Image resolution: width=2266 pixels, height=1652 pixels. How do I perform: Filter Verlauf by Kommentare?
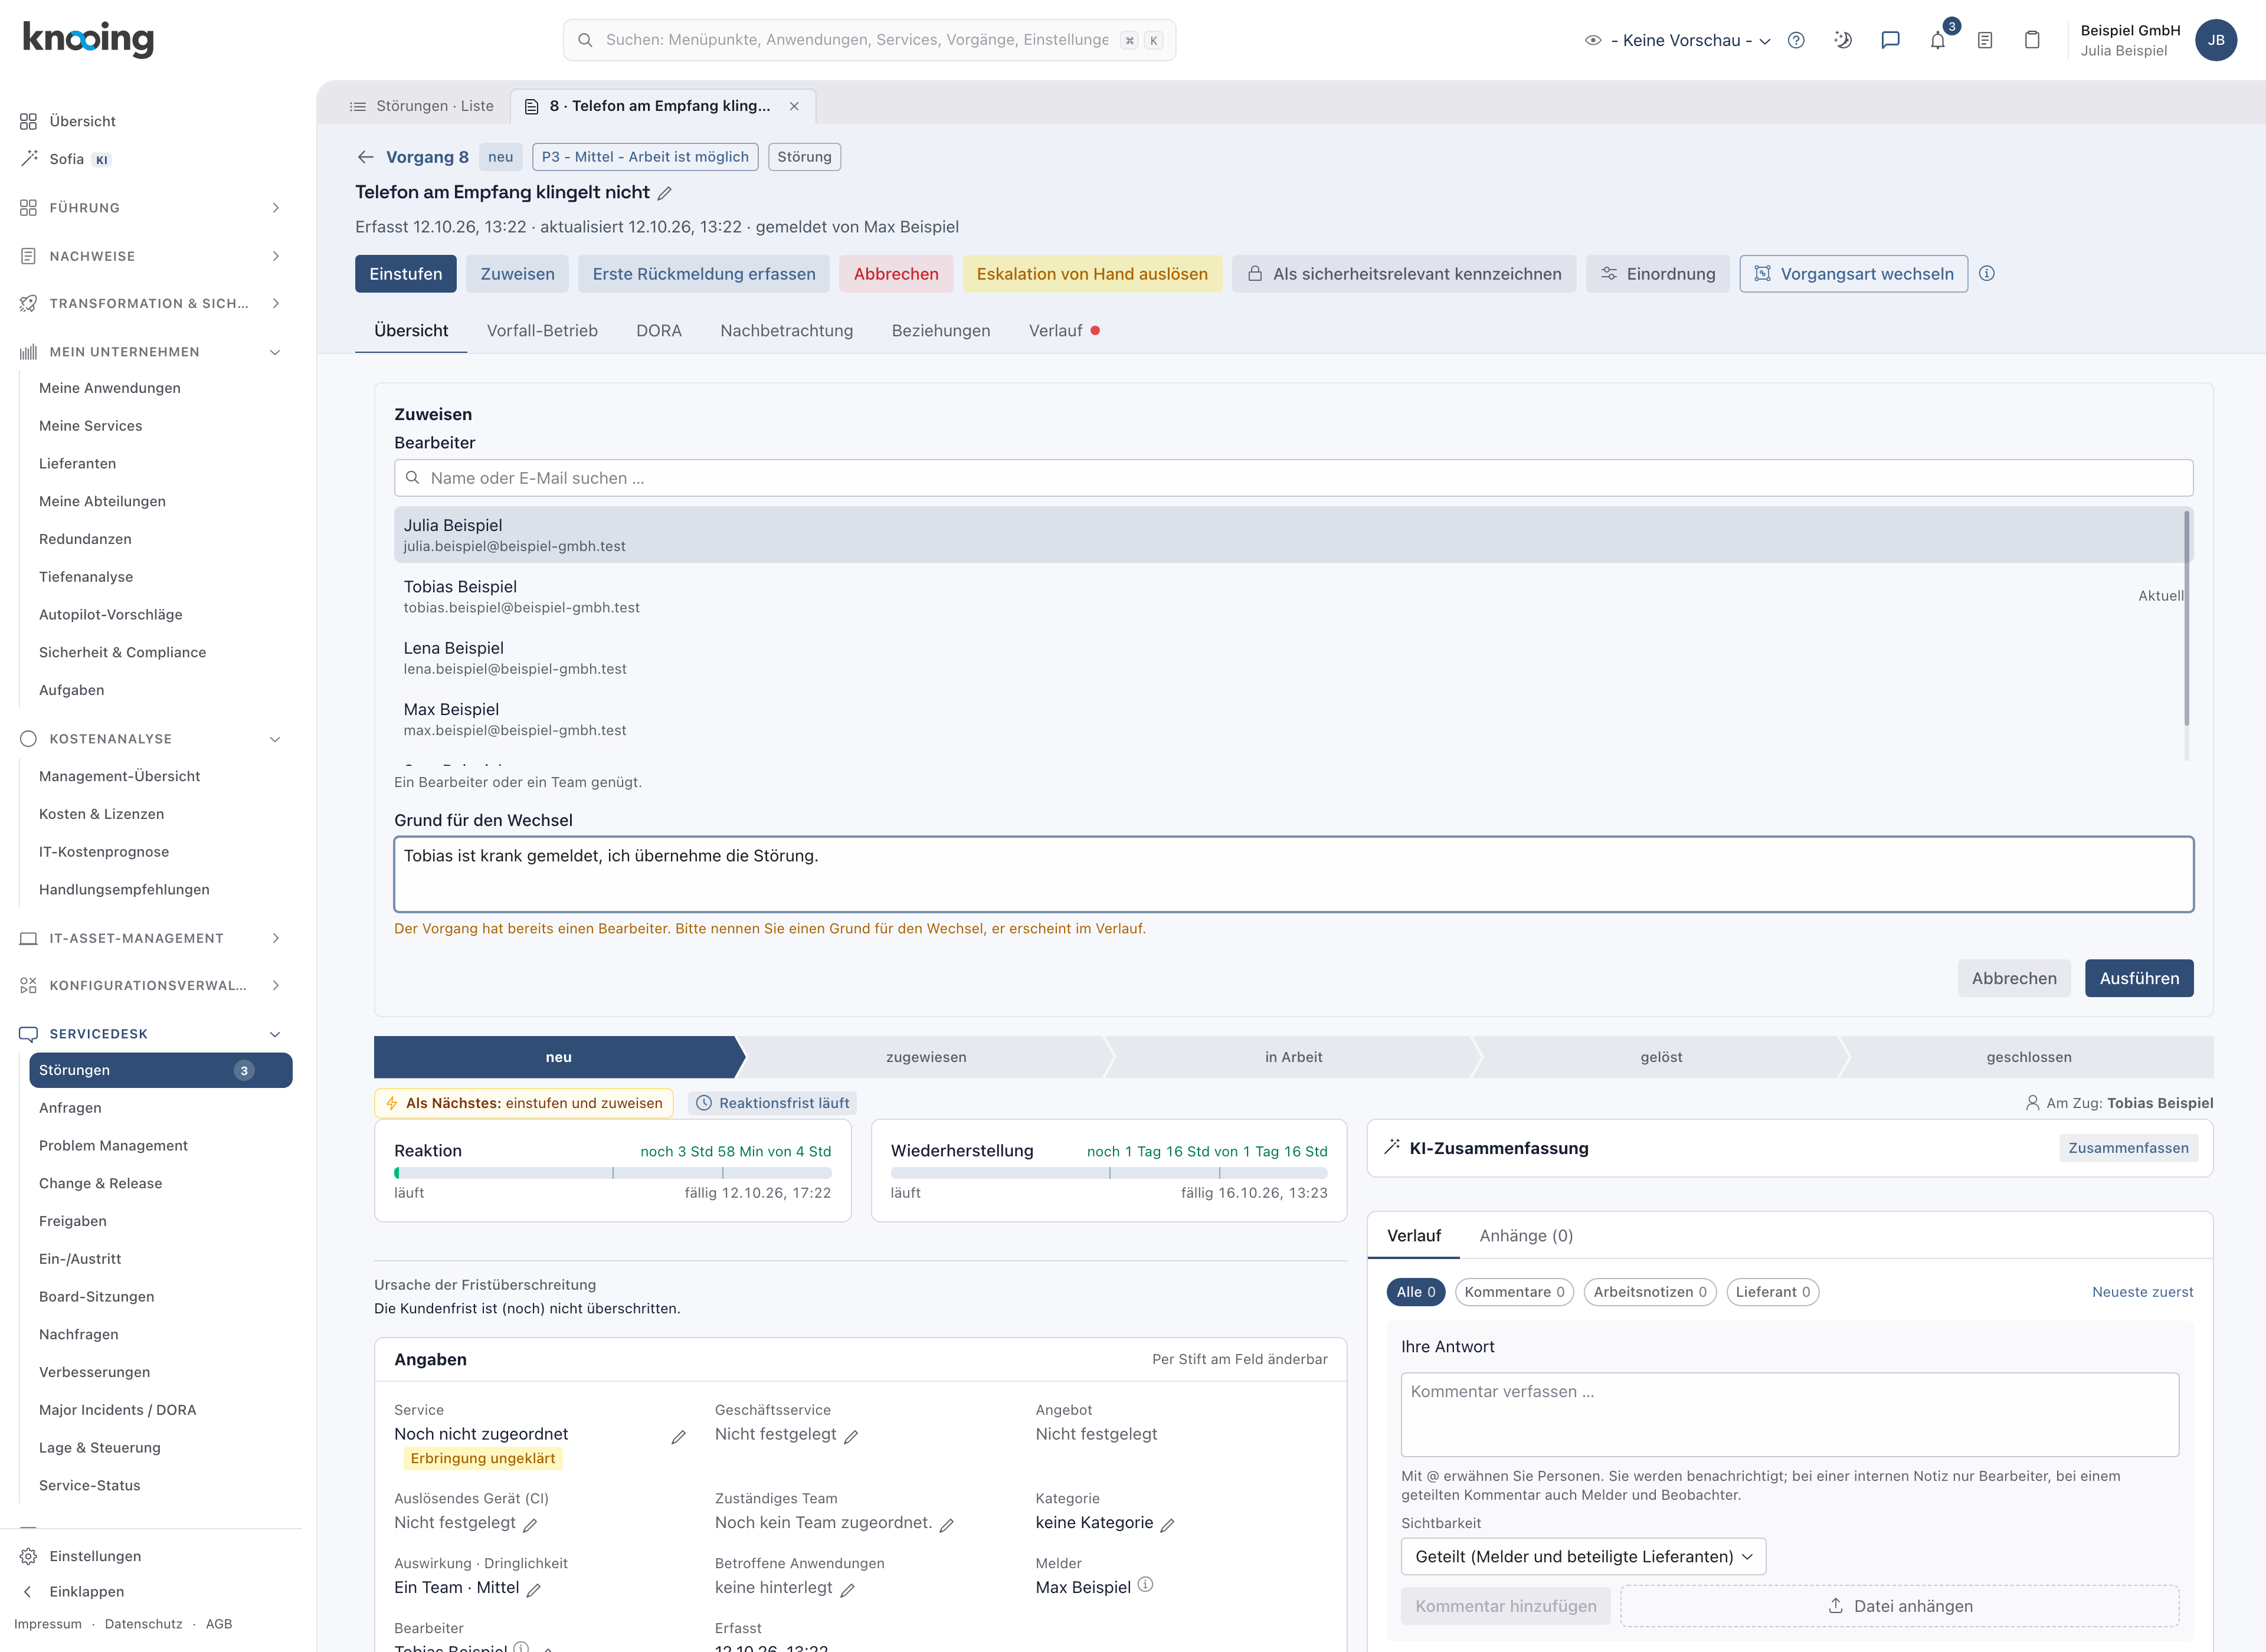coord(1514,1292)
